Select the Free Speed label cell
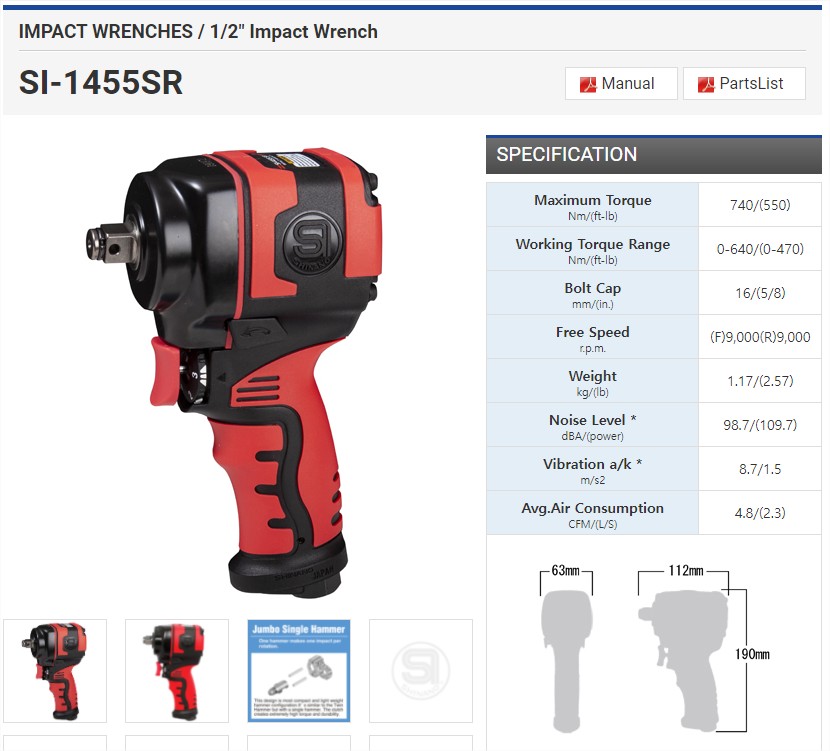Image resolution: width=830 pixels, height=751 pixels. tap(592, 337)
